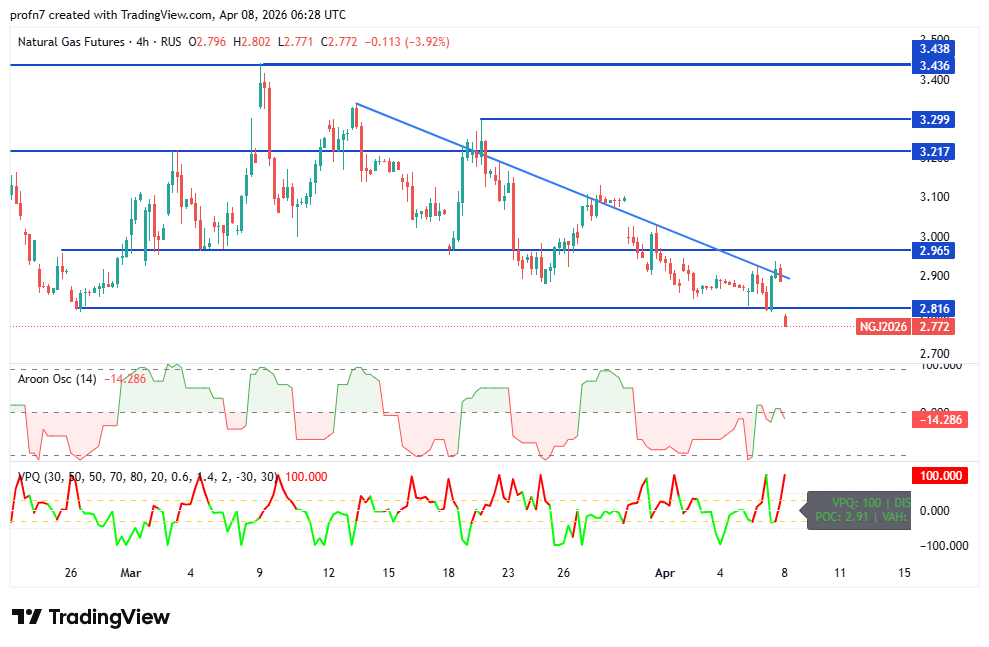Click the 2.900 price axis tick

tap(934, 276)
